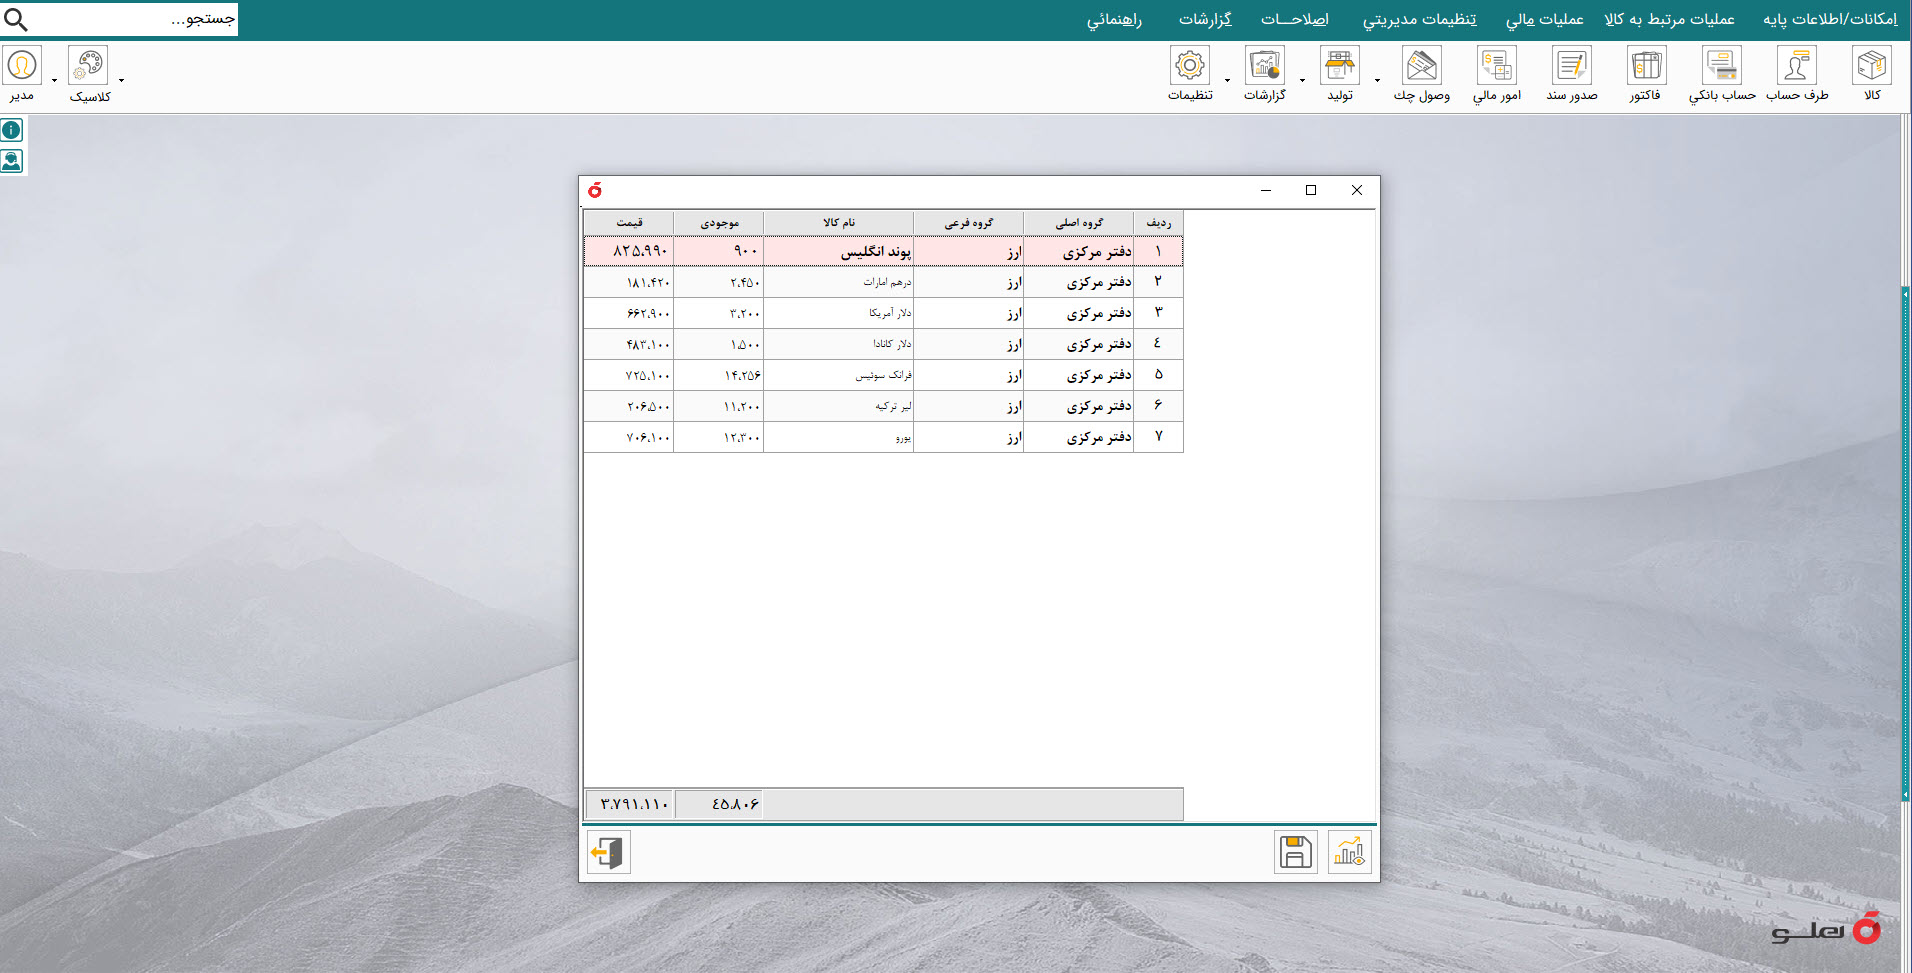Expand dropdown arrow beside گزارشات reports icon
The width and height of the screenshot is (1912, 973).
pyautogui.click(x=1302, y=80)
